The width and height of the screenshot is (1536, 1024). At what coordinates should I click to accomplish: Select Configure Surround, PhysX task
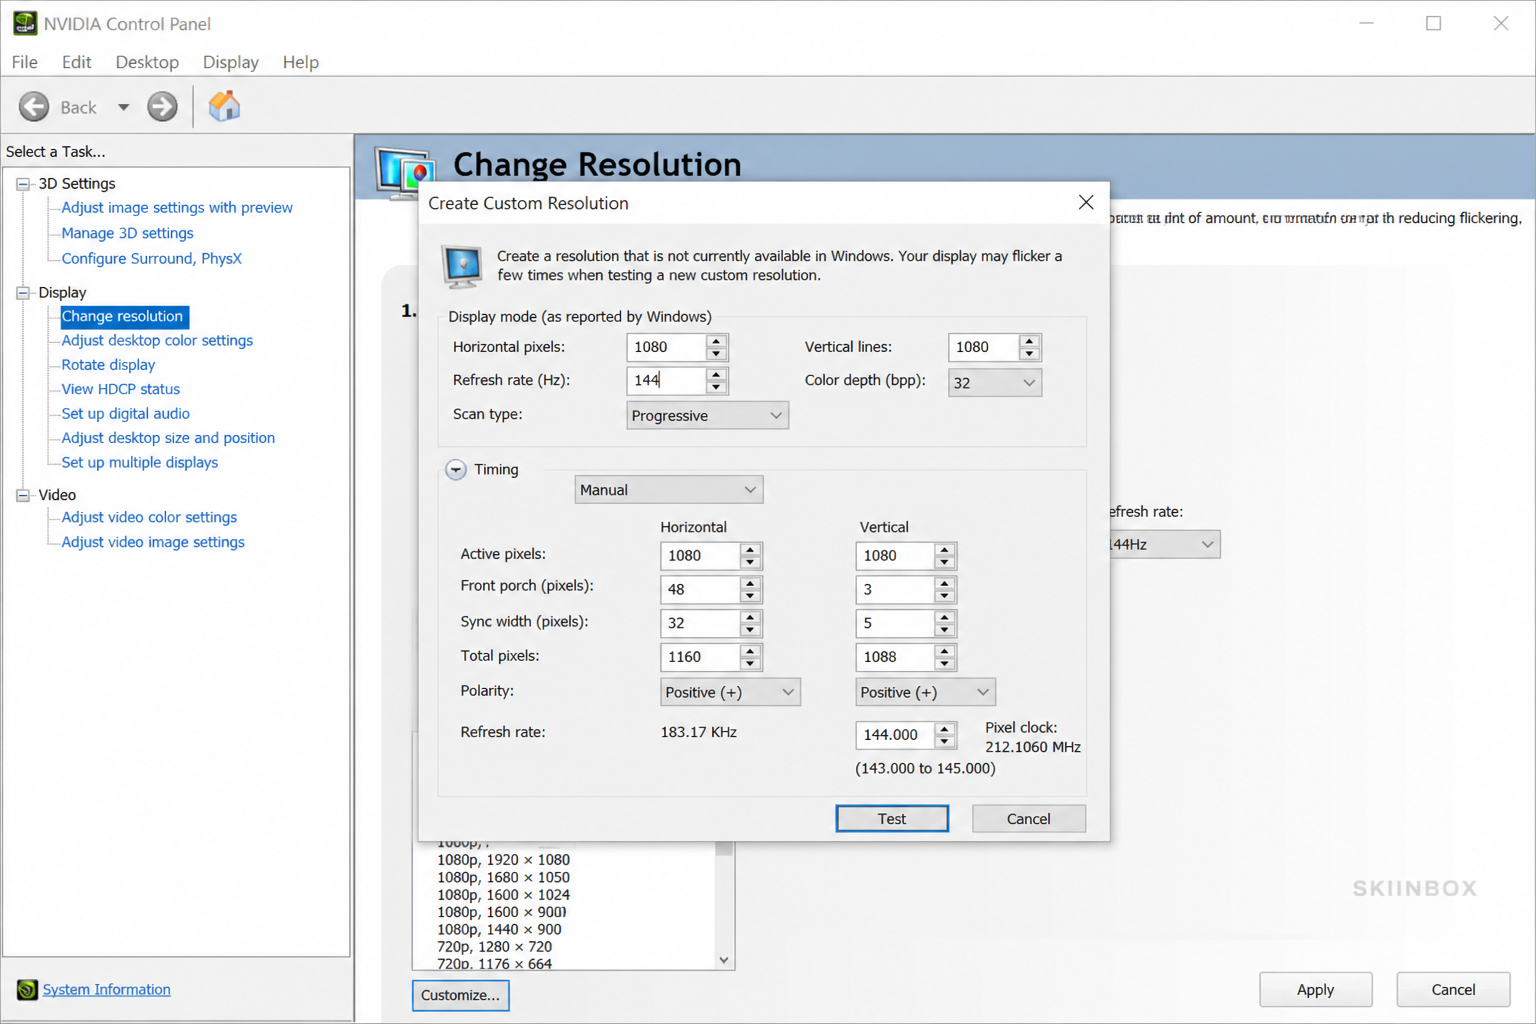tap(151, 258)
